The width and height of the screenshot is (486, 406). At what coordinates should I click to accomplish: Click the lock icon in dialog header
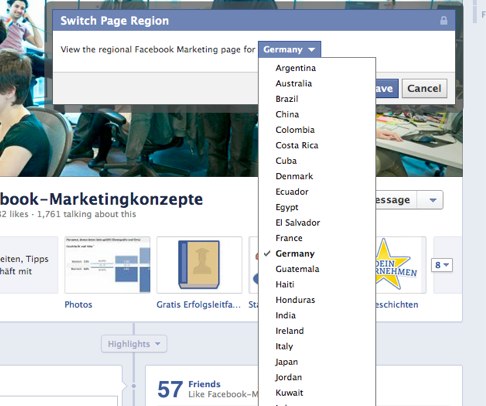pos(444,21)
